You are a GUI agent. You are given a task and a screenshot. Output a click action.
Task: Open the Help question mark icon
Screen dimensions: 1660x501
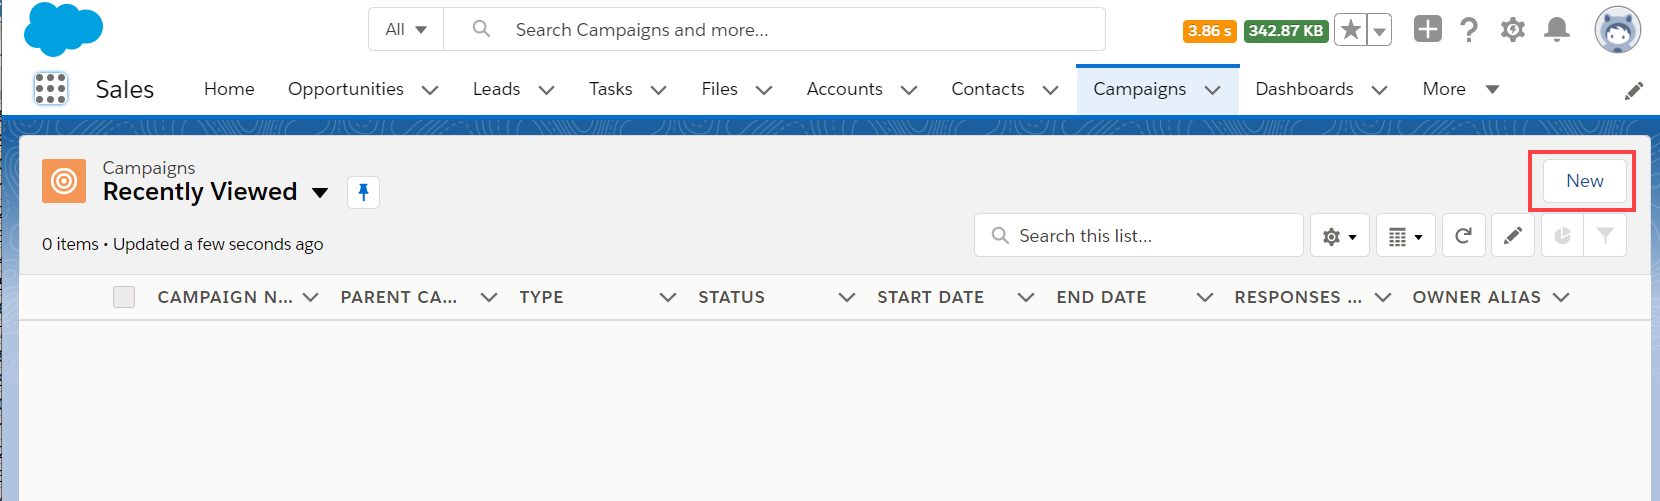[x=1468, y=30]
